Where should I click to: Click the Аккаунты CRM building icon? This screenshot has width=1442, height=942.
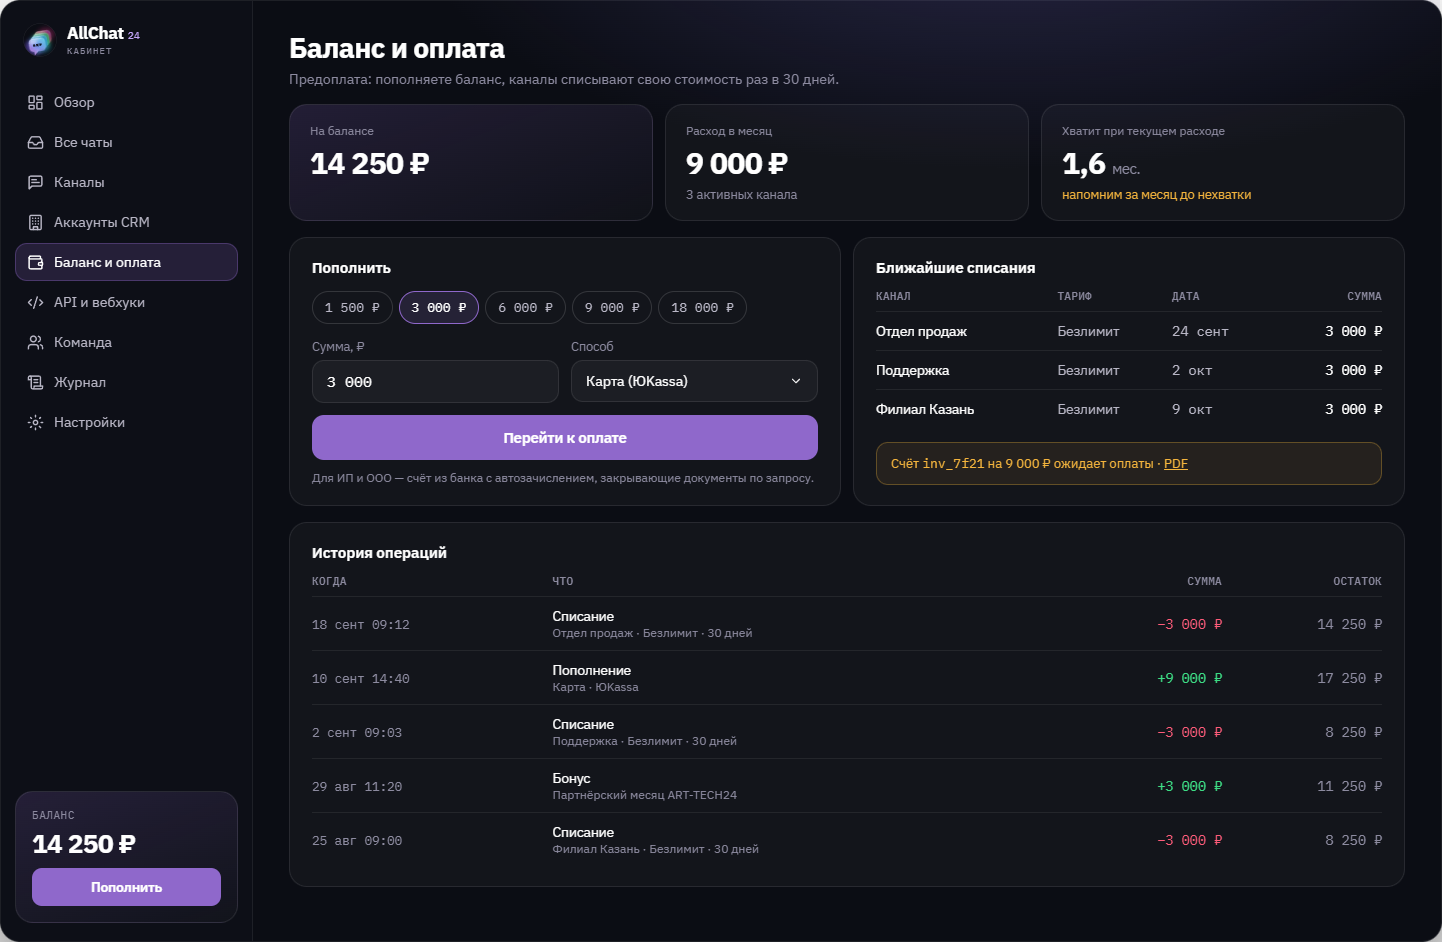[x=36, y=222]
